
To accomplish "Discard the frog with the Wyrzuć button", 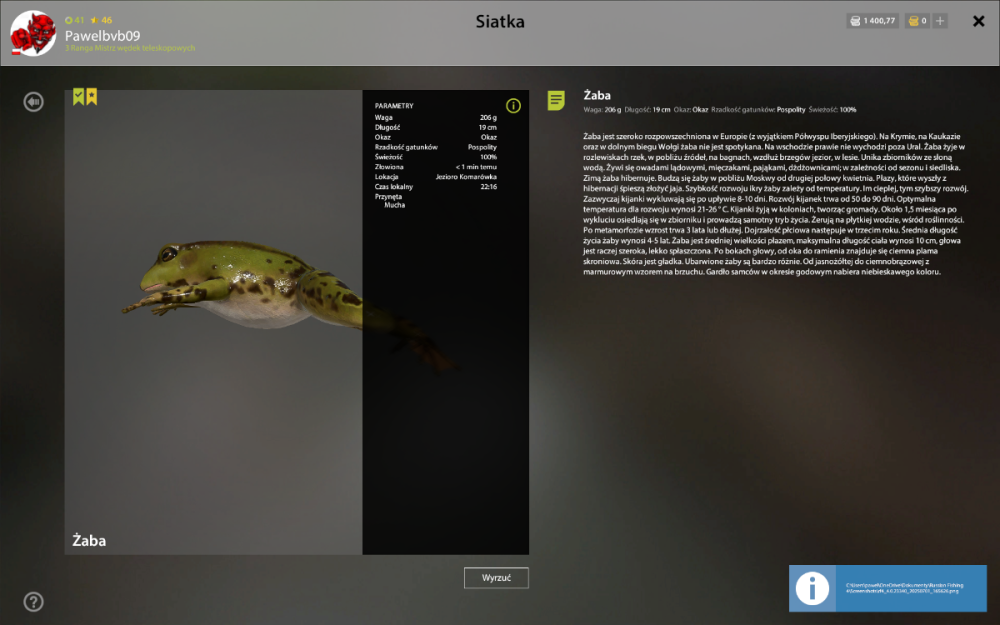I will (x=496, y=578).
